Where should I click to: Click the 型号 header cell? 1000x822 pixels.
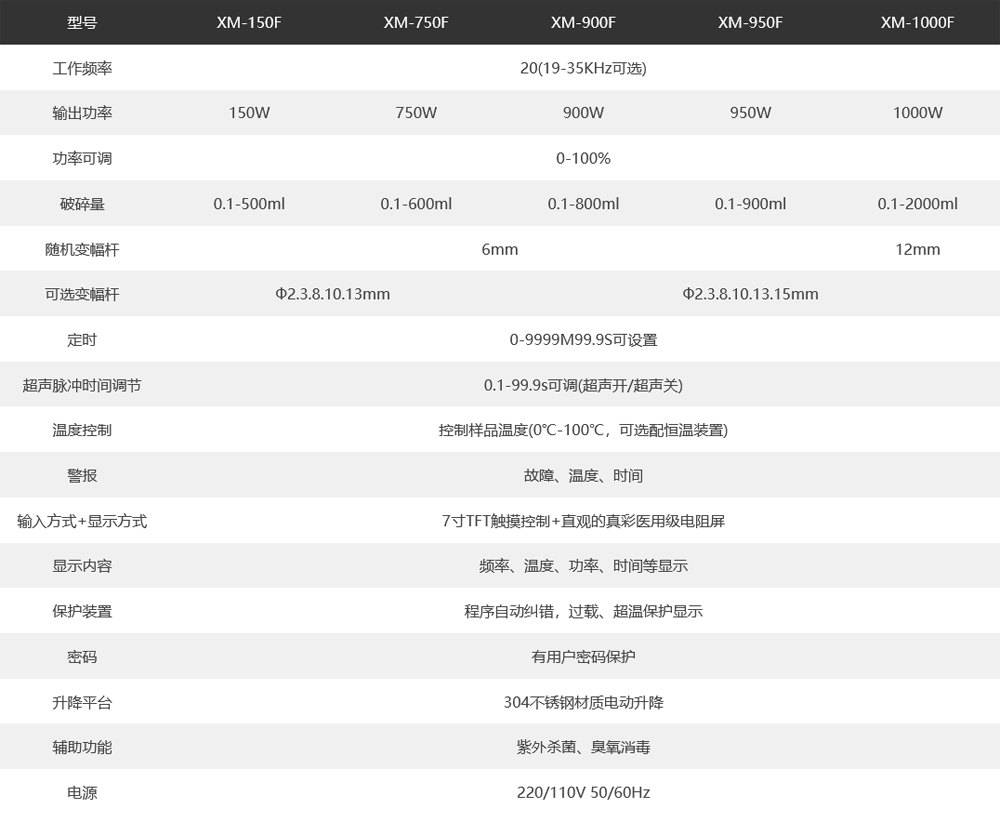[82, 22]
